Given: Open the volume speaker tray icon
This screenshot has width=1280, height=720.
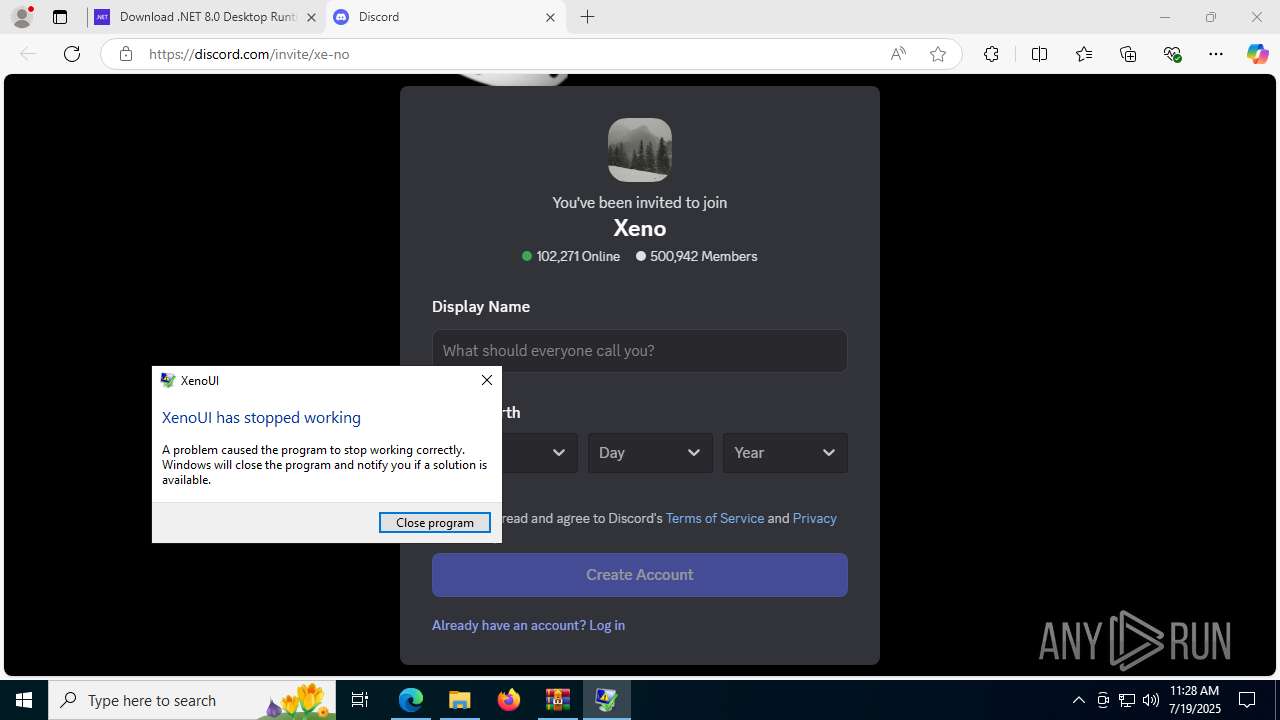Looking at the screenshot, I should click(x=1151, y=700).
